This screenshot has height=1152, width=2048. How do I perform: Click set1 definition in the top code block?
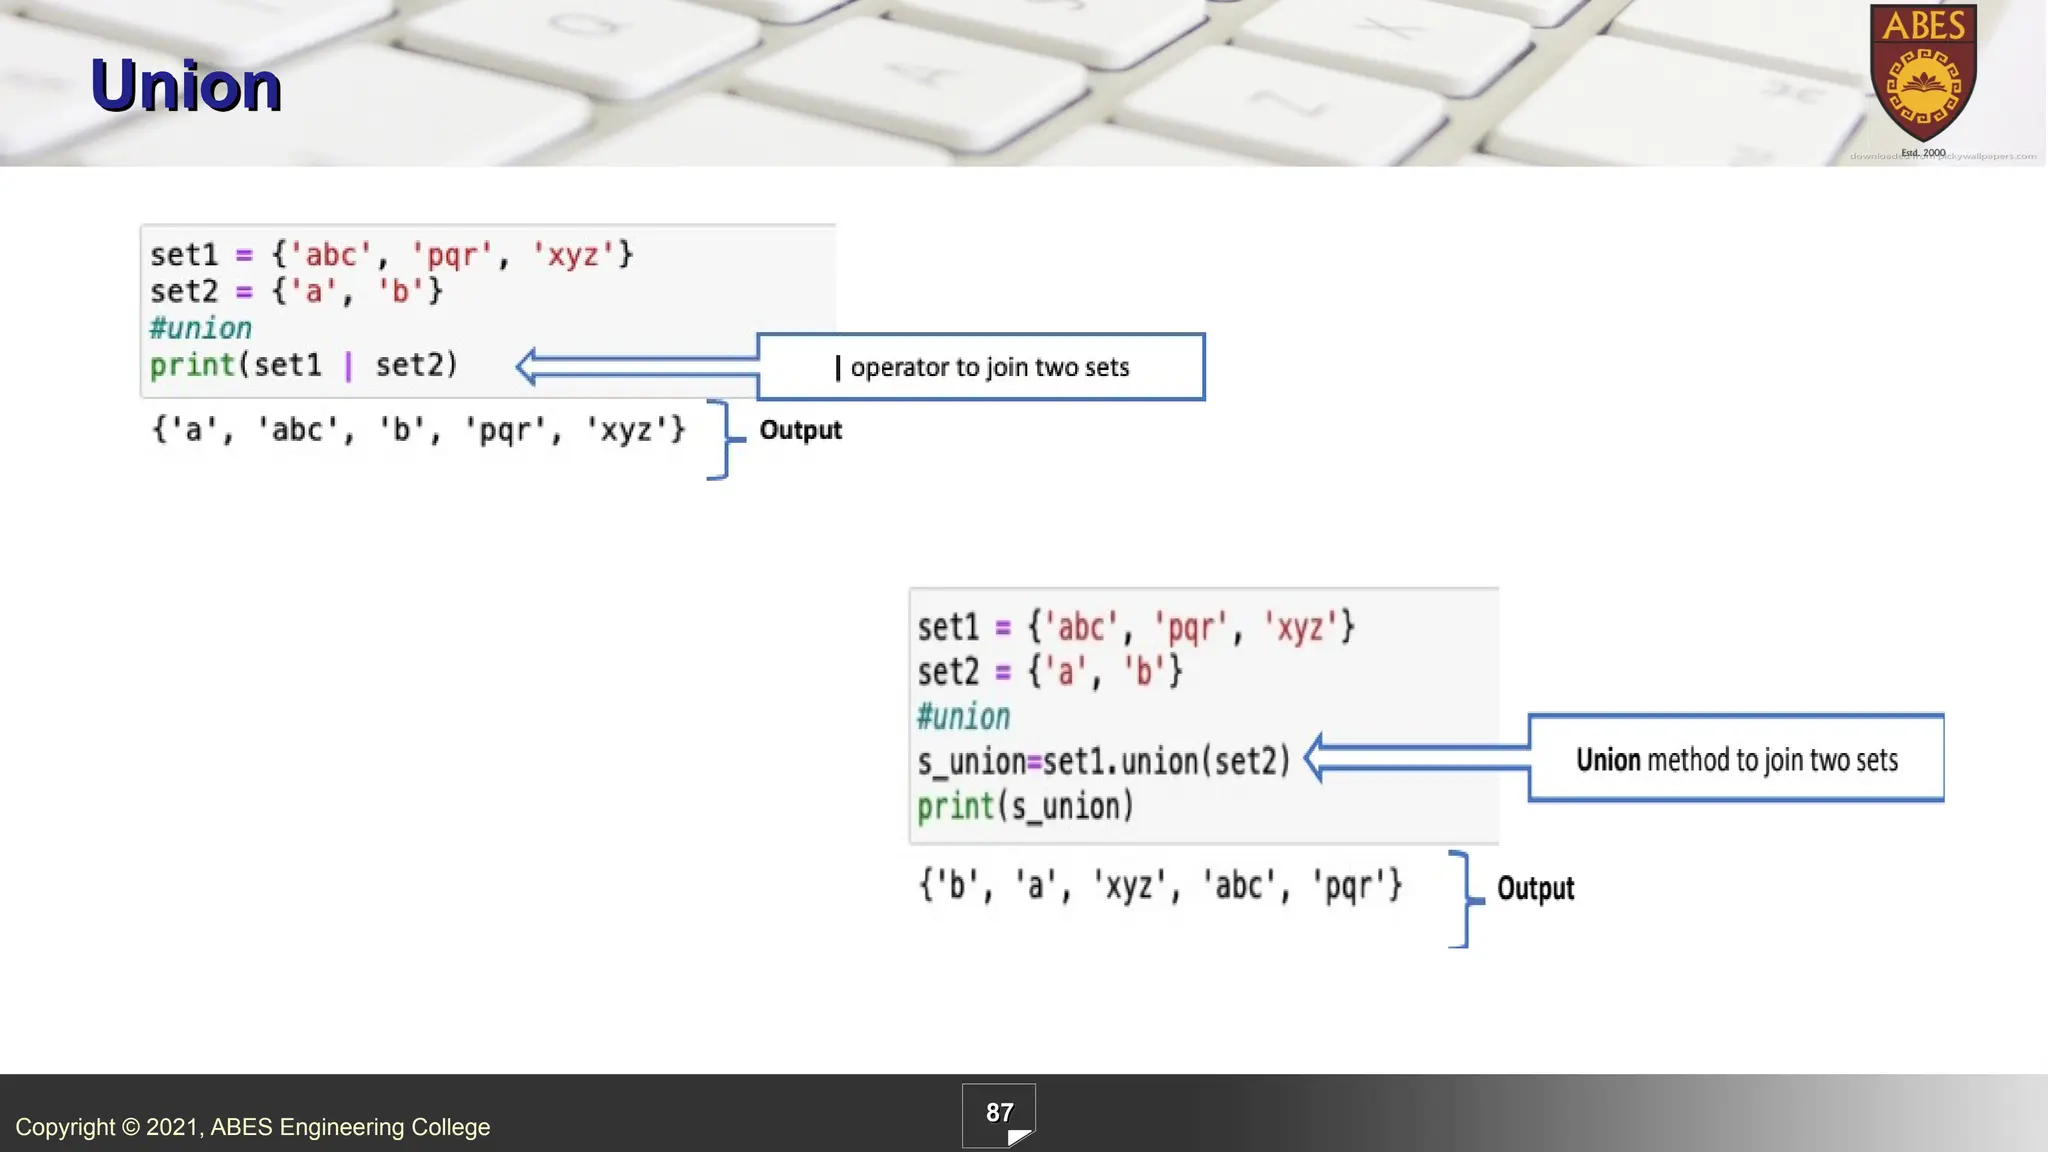391,255
